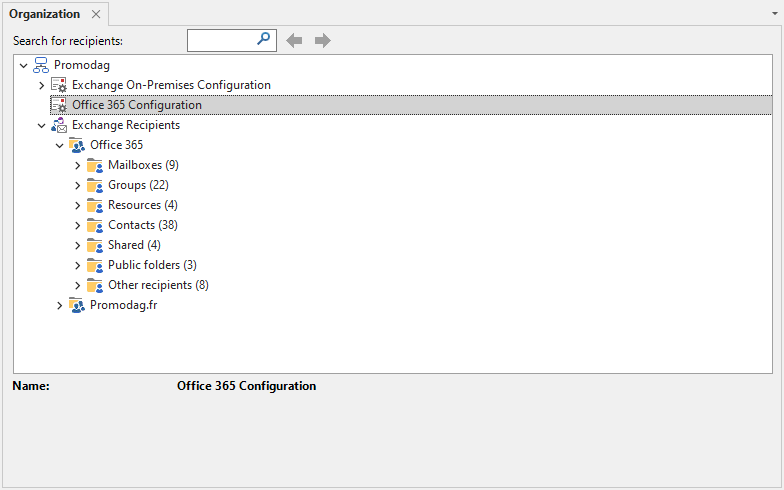784x490 pixels.
Task: Select the Office 365 tree label
Action: pos(116,145)
